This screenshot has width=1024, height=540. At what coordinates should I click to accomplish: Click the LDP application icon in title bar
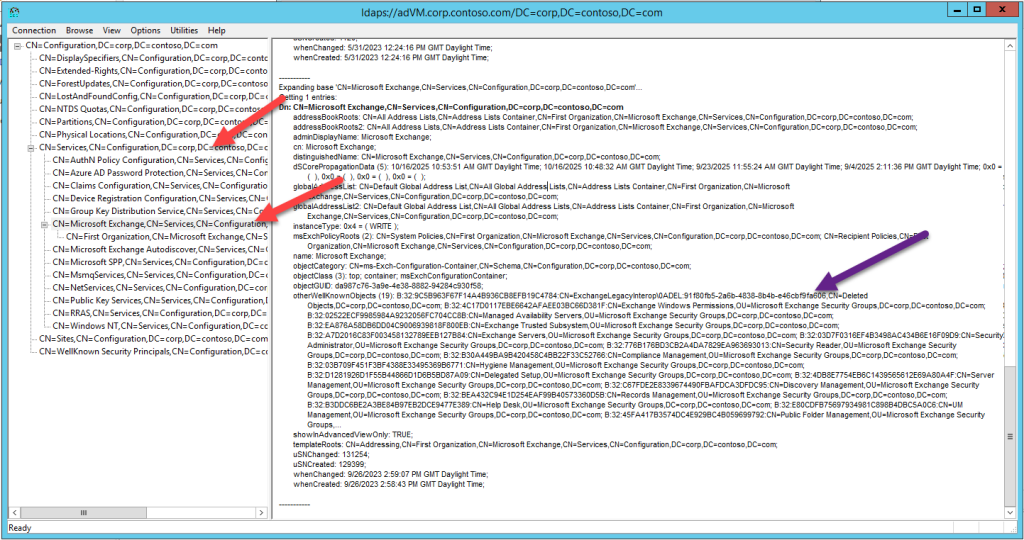point(14,12)
